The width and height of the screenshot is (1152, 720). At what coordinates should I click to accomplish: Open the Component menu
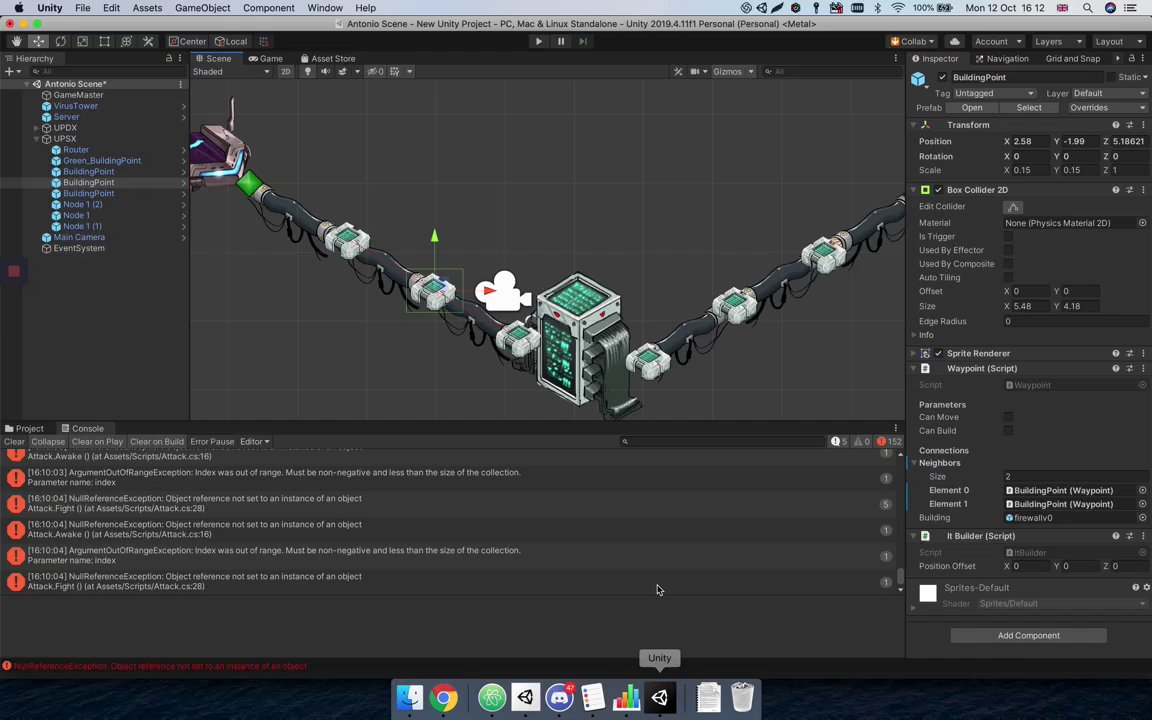click(x=268, y=8)
